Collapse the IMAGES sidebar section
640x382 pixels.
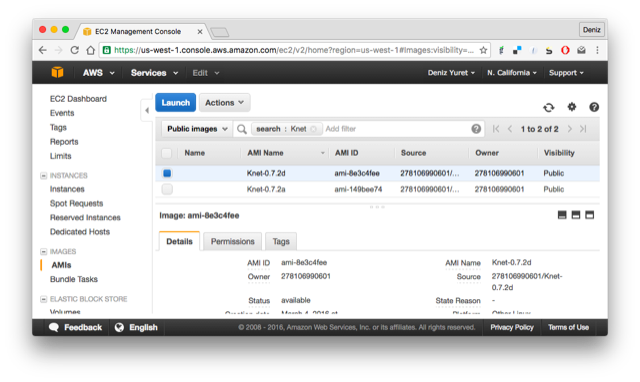pos(43,251)
